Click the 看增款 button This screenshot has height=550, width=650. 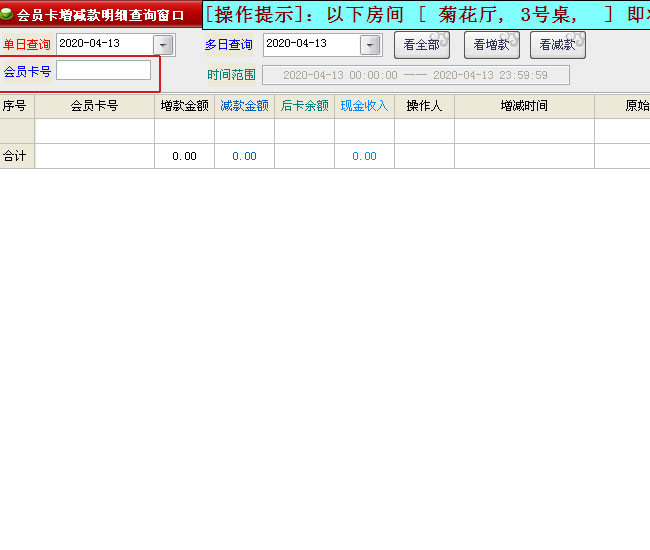492,45
